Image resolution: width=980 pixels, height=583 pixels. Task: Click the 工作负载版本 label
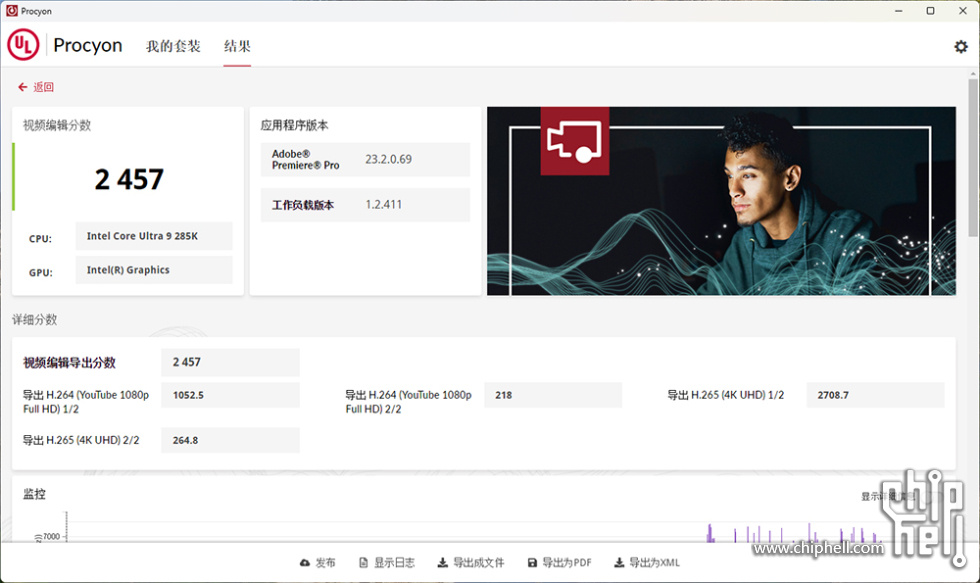click(x=302, y=205)
